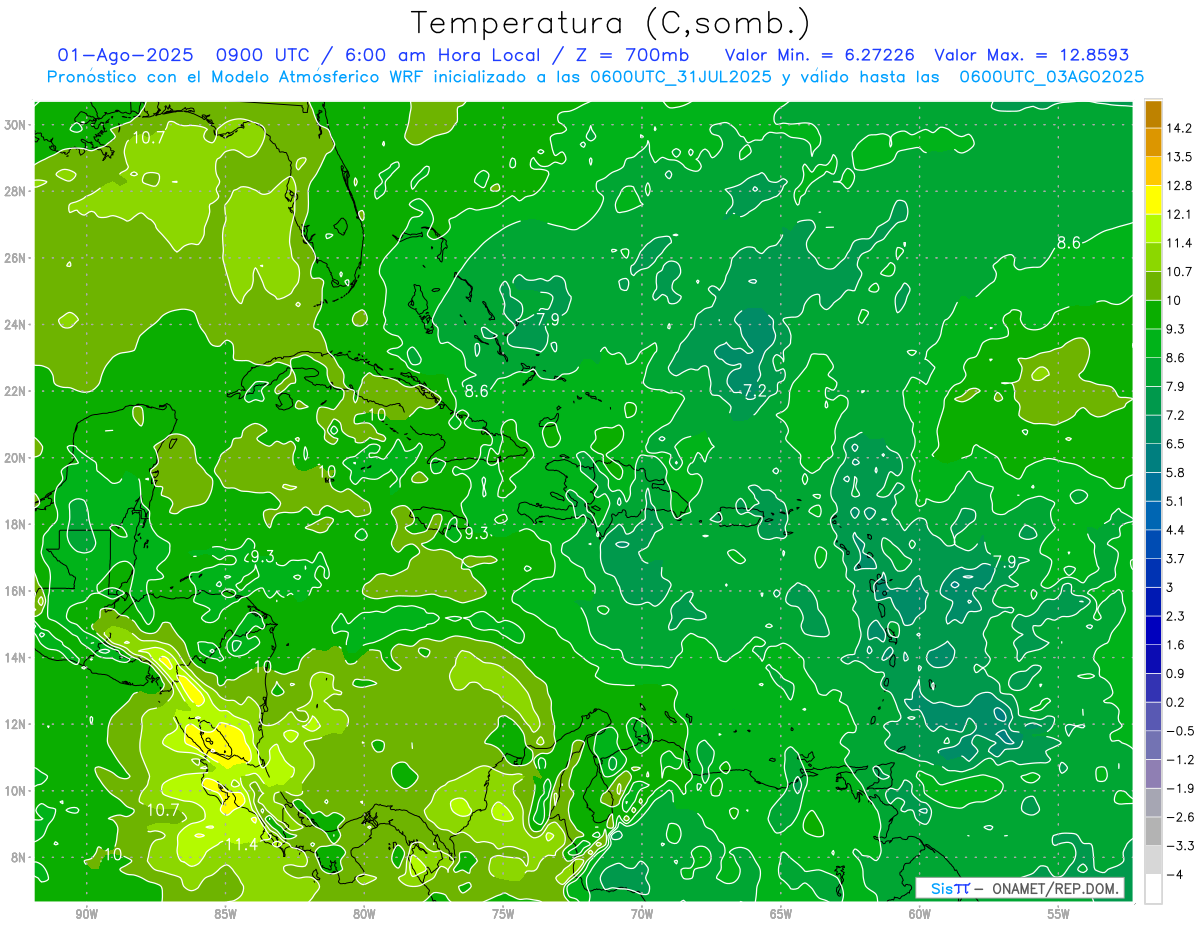Click the -0.5 colorbar tick label
This screenshot has width=1200, height=927.
click(x=1180, y=731)
